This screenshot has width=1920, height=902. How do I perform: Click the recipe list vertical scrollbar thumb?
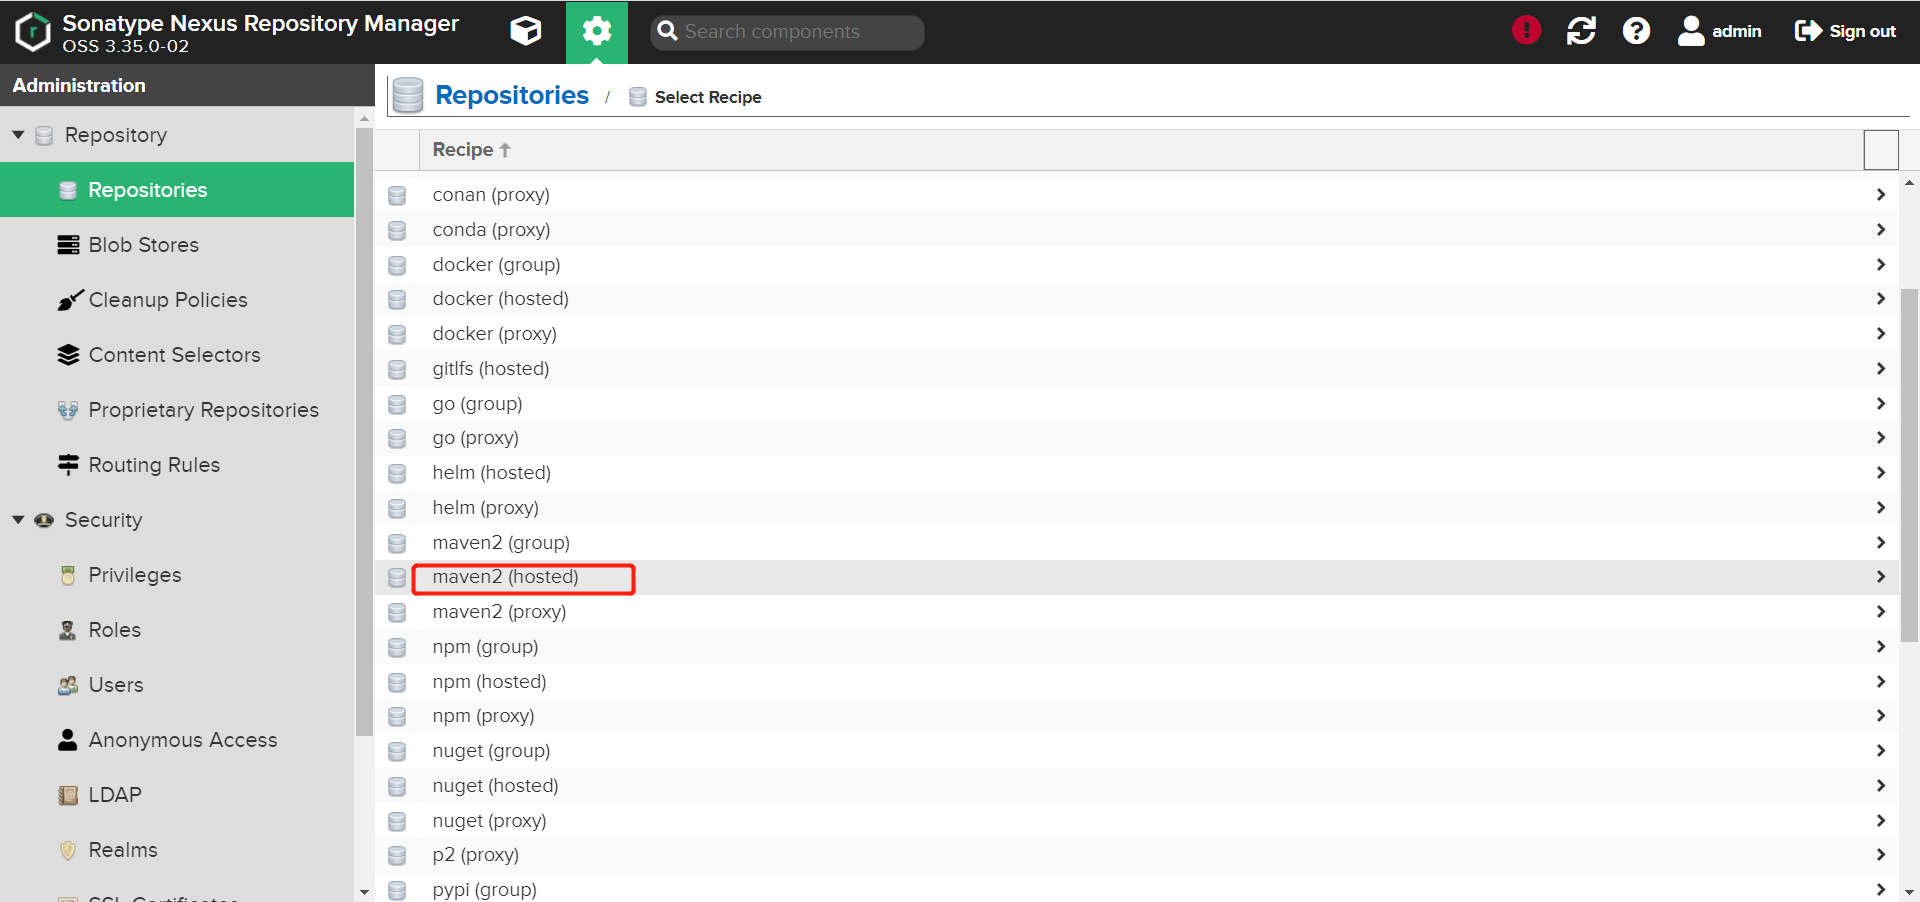click(x=1909, y=465)
